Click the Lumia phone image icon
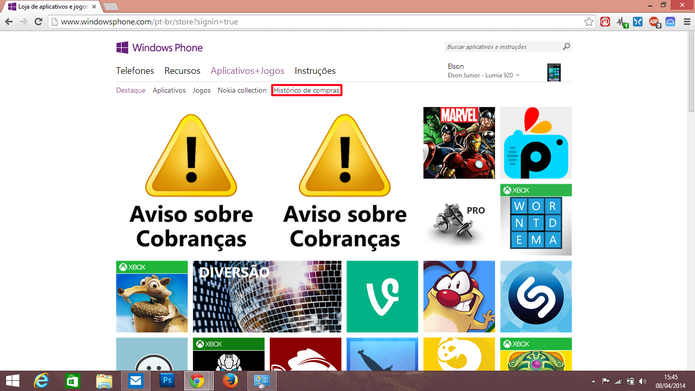 tap(554, 72)
